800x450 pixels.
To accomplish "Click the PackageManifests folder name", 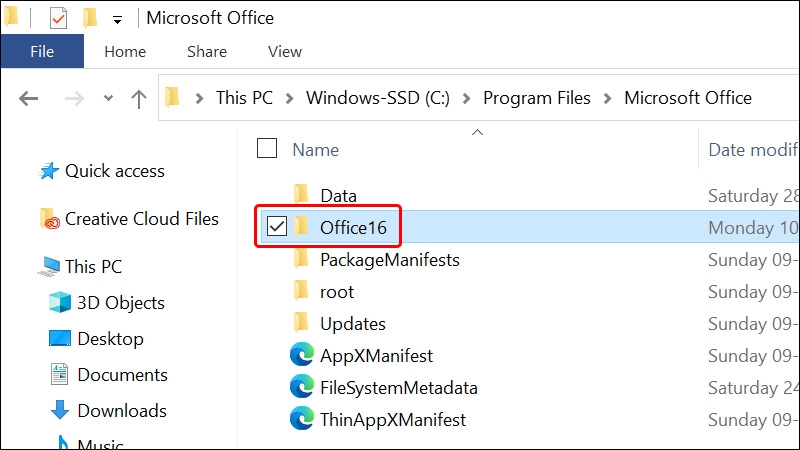I will 390,260.
